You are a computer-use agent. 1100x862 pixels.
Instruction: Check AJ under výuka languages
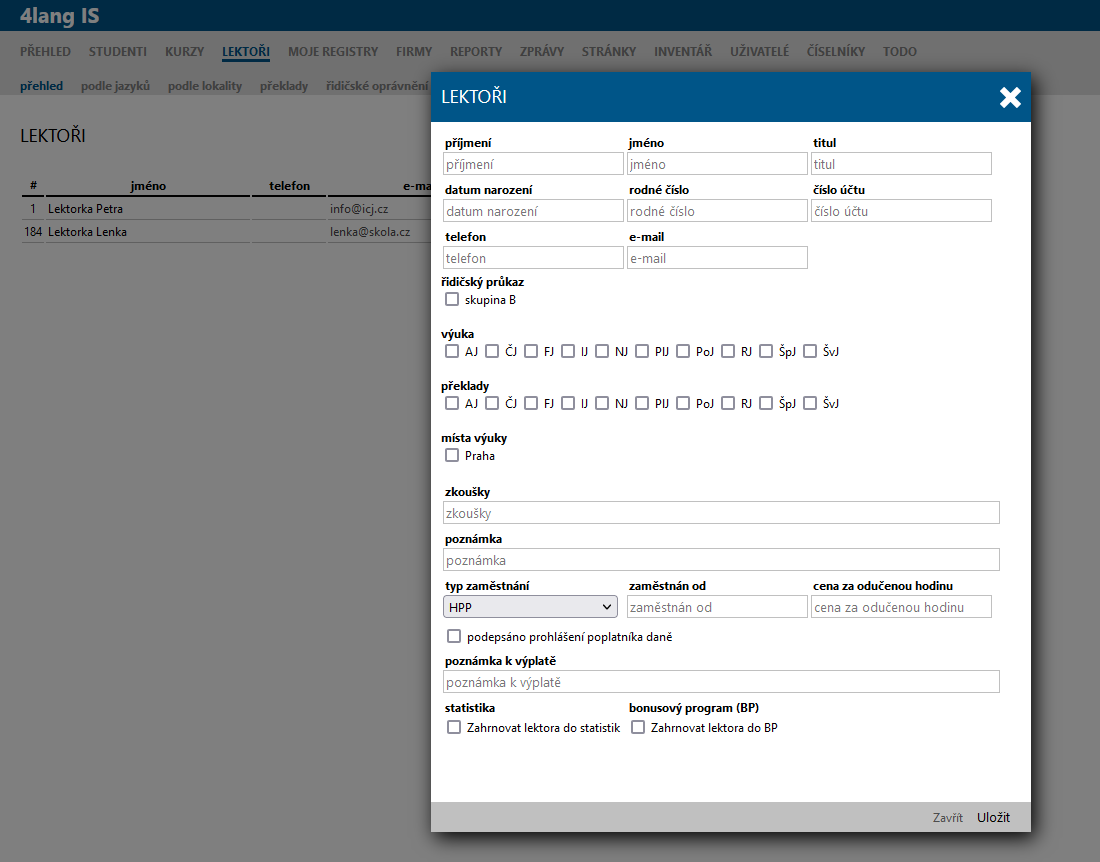point(452,351)
